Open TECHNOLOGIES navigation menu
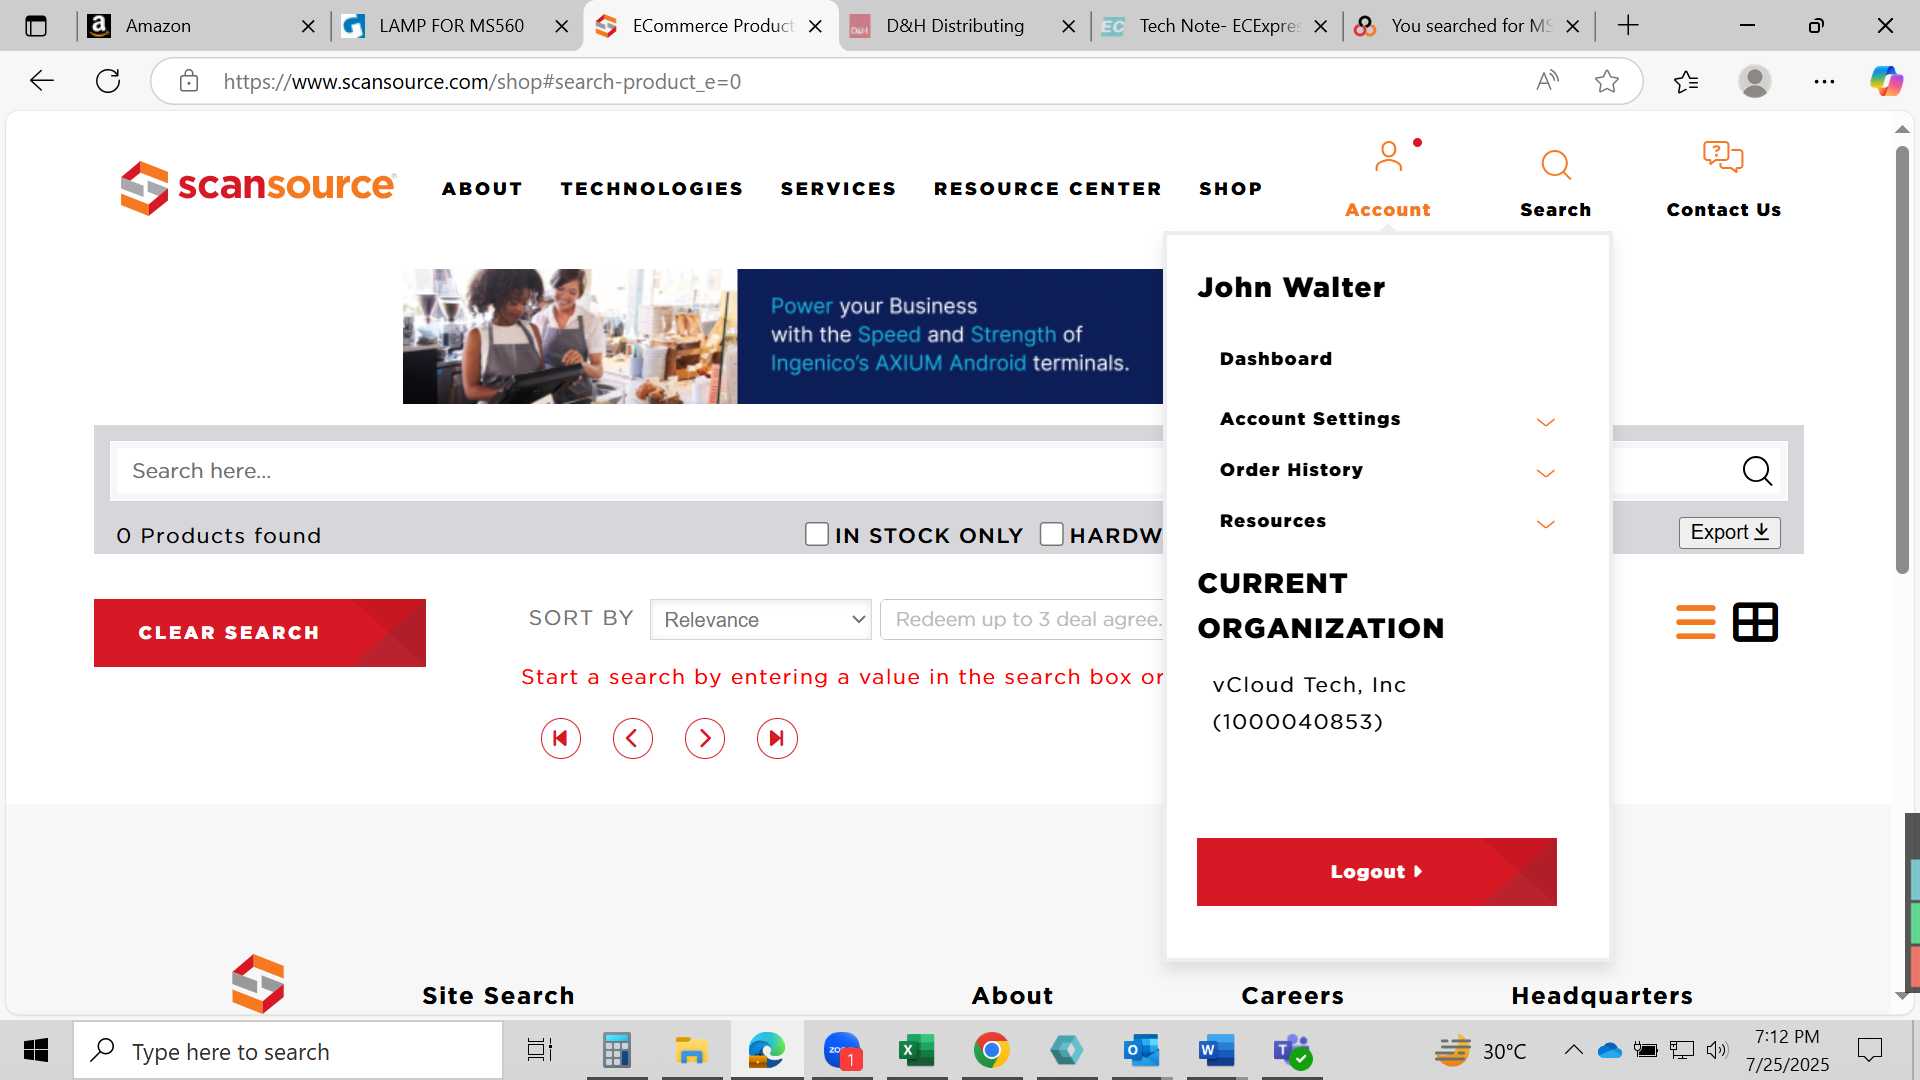The image size is (1920, 1080). coord(652,189)
